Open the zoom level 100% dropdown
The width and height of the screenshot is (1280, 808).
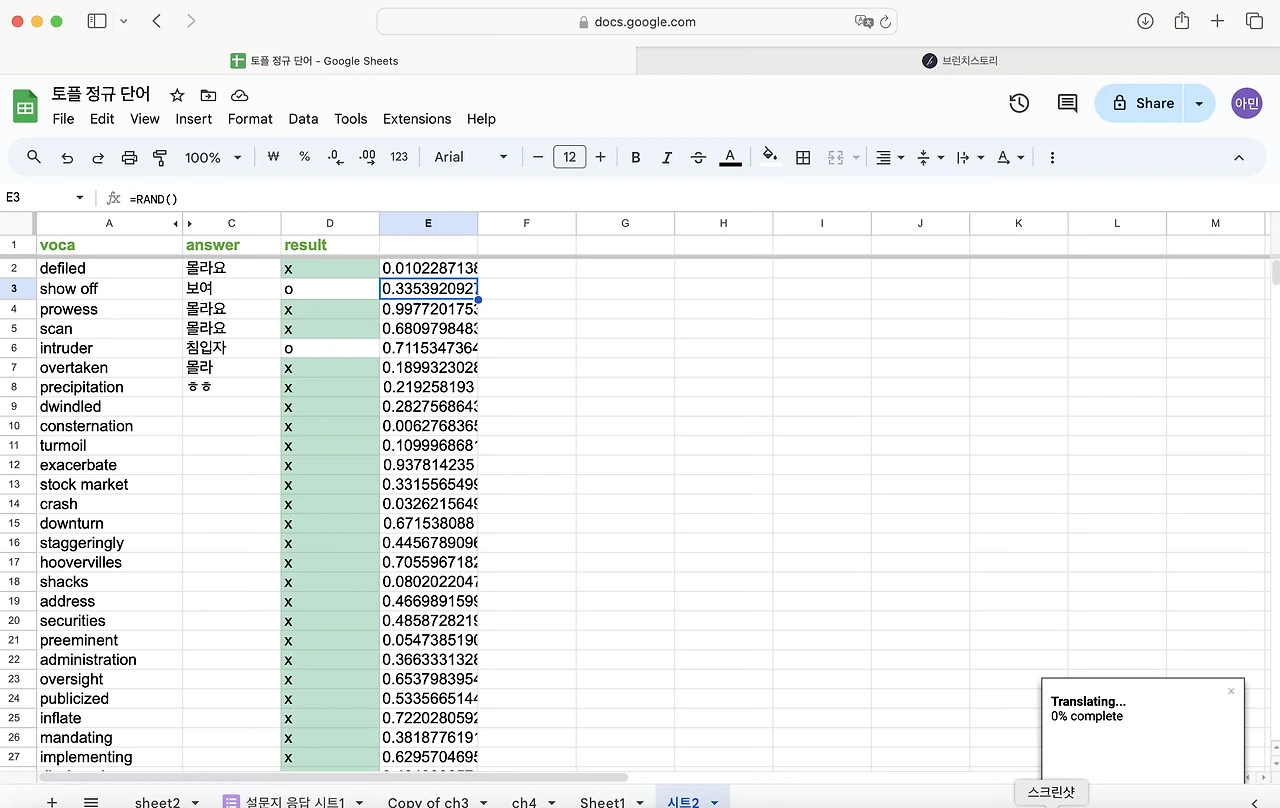213,157
